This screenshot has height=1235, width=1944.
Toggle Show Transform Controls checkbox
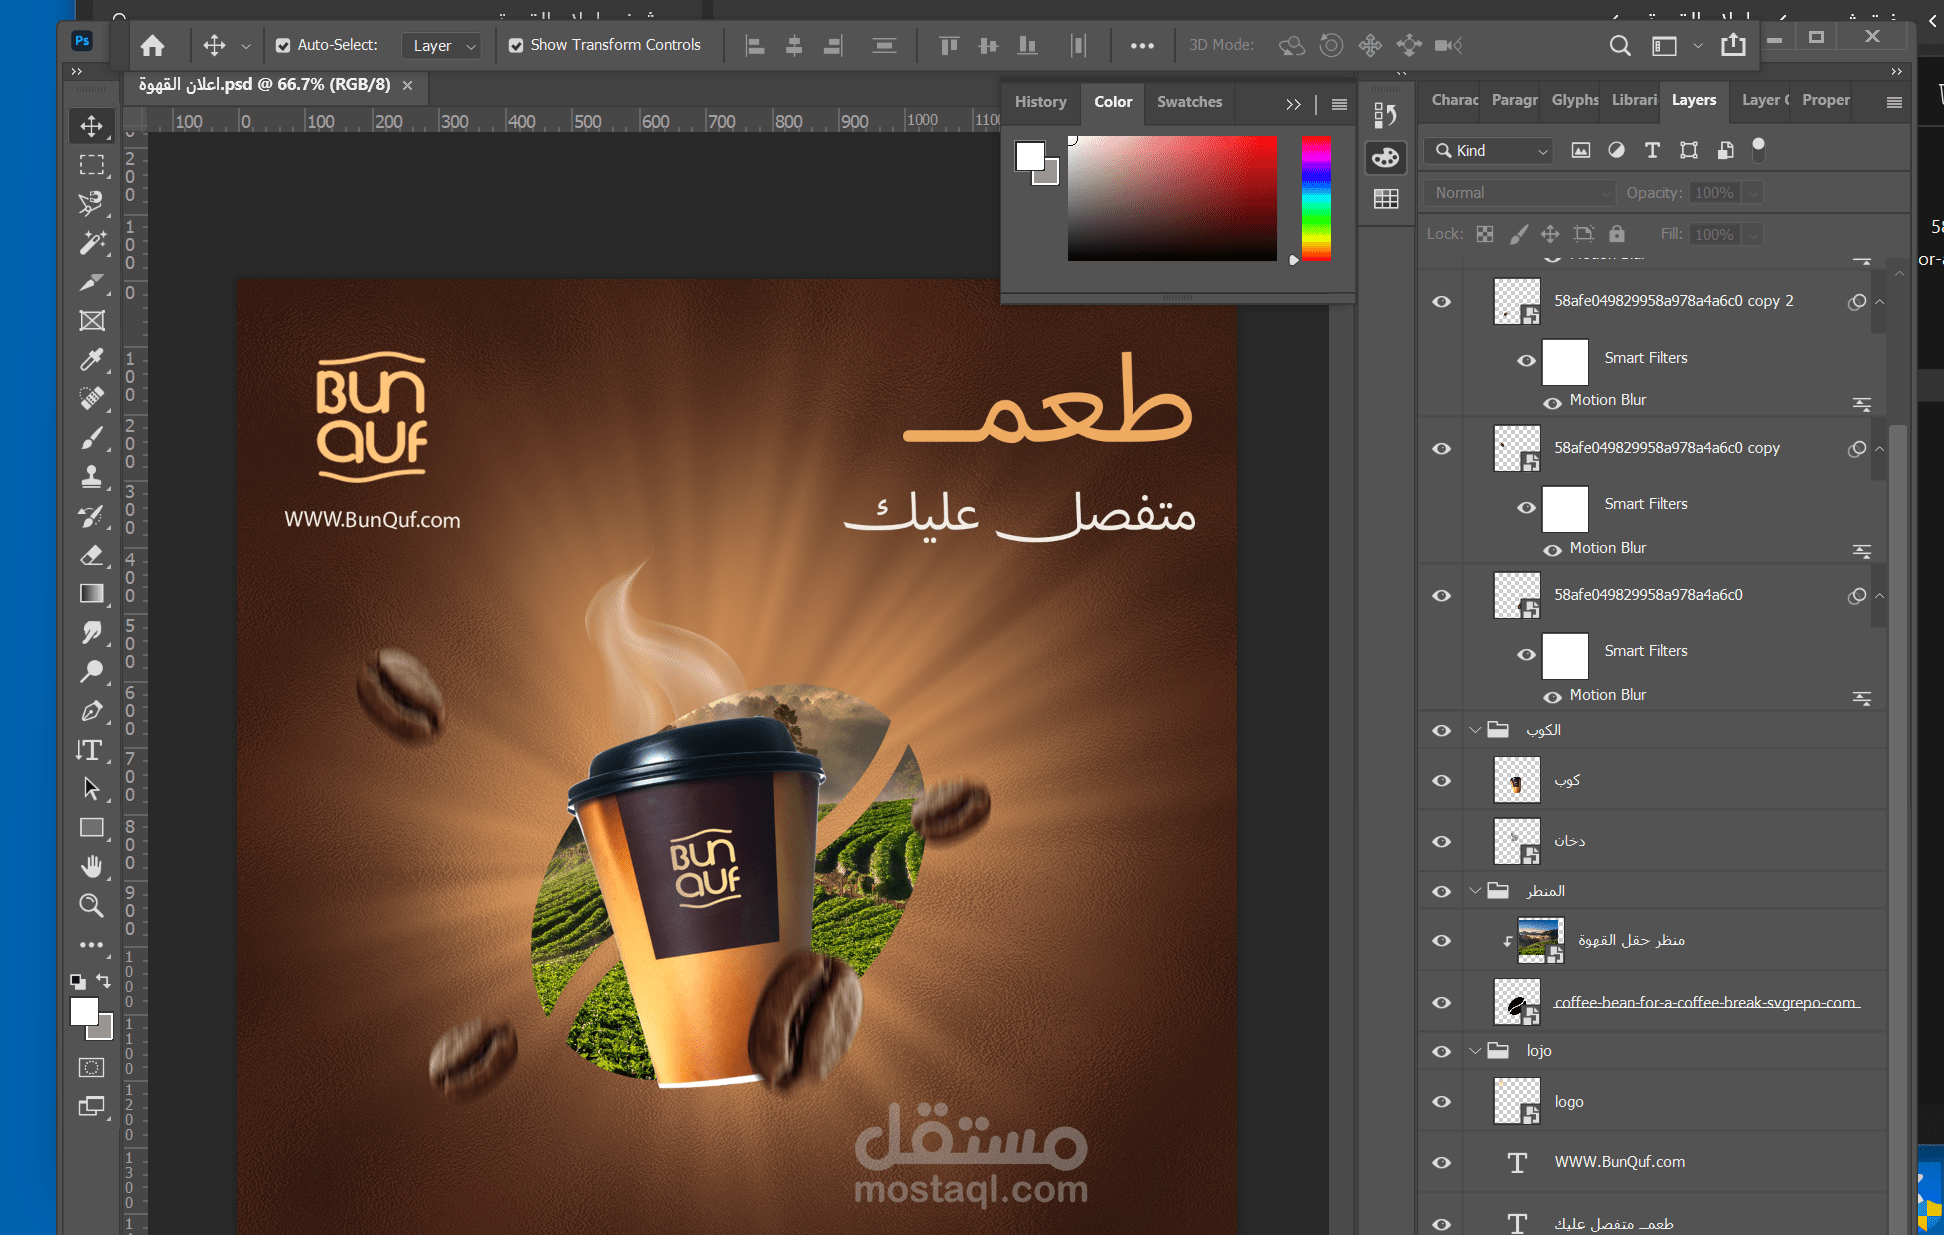pyautogui.click(x=516, y=45)
